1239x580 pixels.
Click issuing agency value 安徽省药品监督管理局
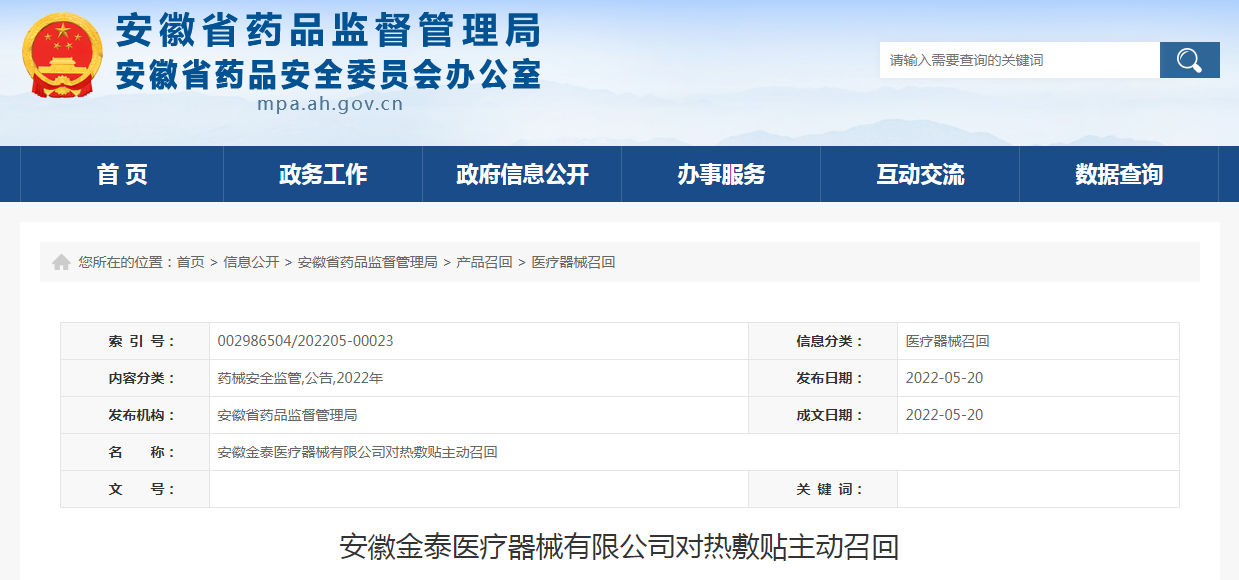click(x=287, y=415)
